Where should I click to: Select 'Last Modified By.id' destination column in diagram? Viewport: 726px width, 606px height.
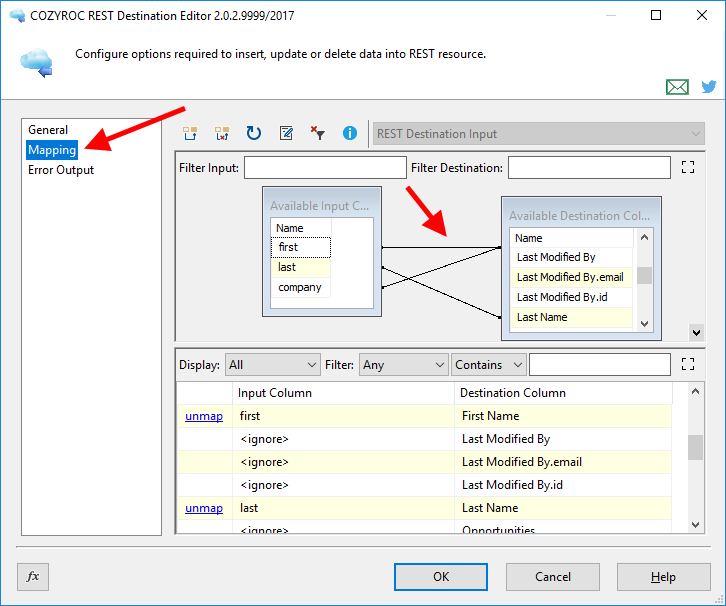[x=571, y=297]
